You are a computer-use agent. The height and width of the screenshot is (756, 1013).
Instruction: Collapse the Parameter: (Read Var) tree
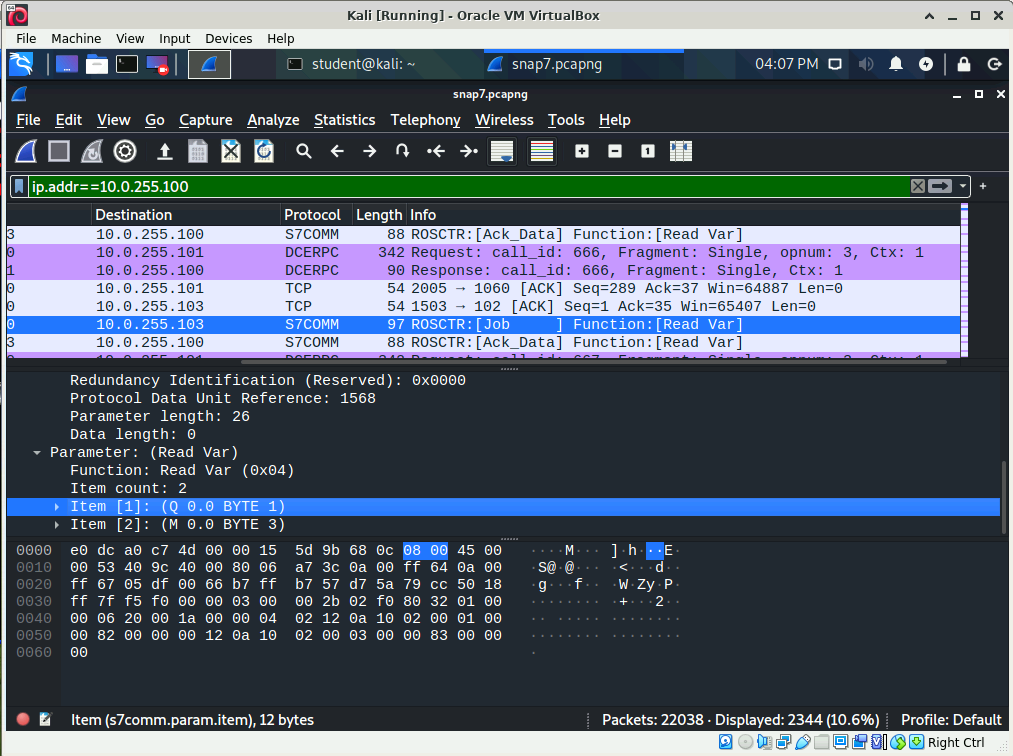(x=37, y=453)
